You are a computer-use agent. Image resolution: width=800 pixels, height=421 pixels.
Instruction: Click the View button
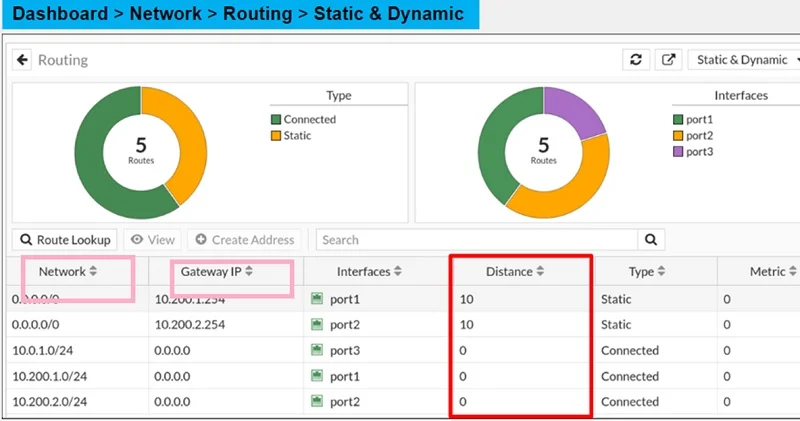click(152, 240)
